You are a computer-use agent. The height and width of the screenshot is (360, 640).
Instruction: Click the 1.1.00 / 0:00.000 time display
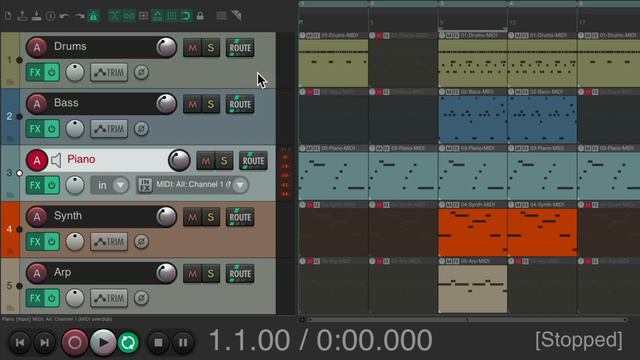pyautogui.click(x=320, y=340)
